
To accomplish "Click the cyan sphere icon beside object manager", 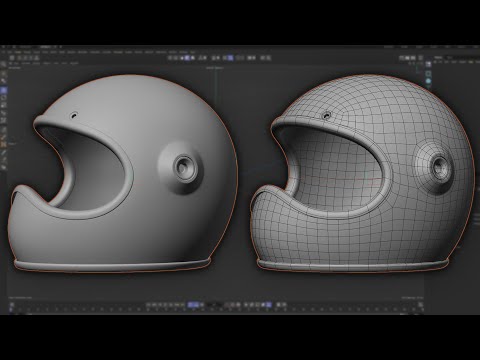I will pos(428,81).
